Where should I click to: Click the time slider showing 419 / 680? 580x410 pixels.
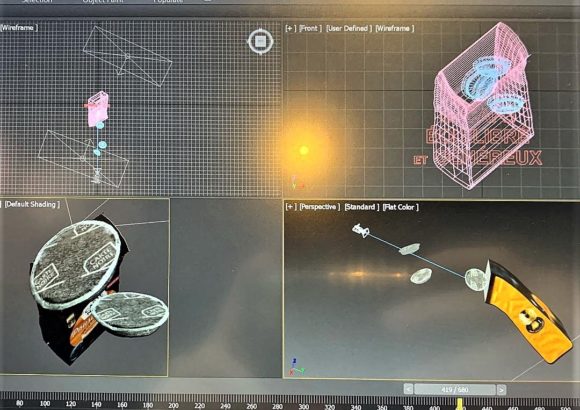455,390
